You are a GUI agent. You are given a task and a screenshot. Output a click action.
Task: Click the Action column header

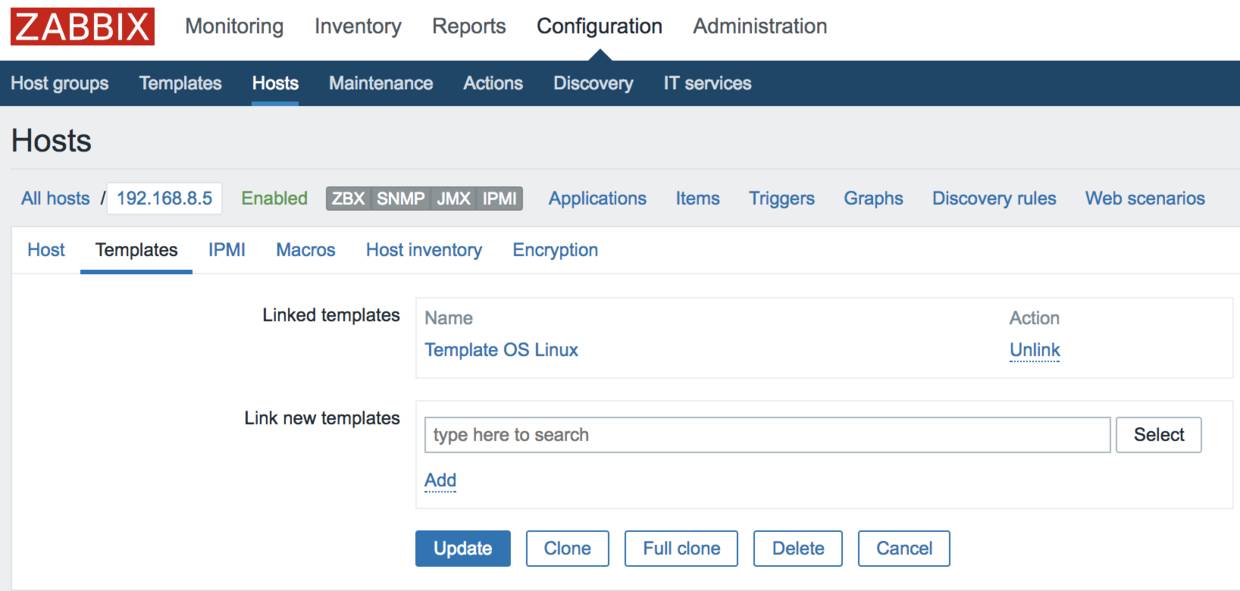(1034, 318)
